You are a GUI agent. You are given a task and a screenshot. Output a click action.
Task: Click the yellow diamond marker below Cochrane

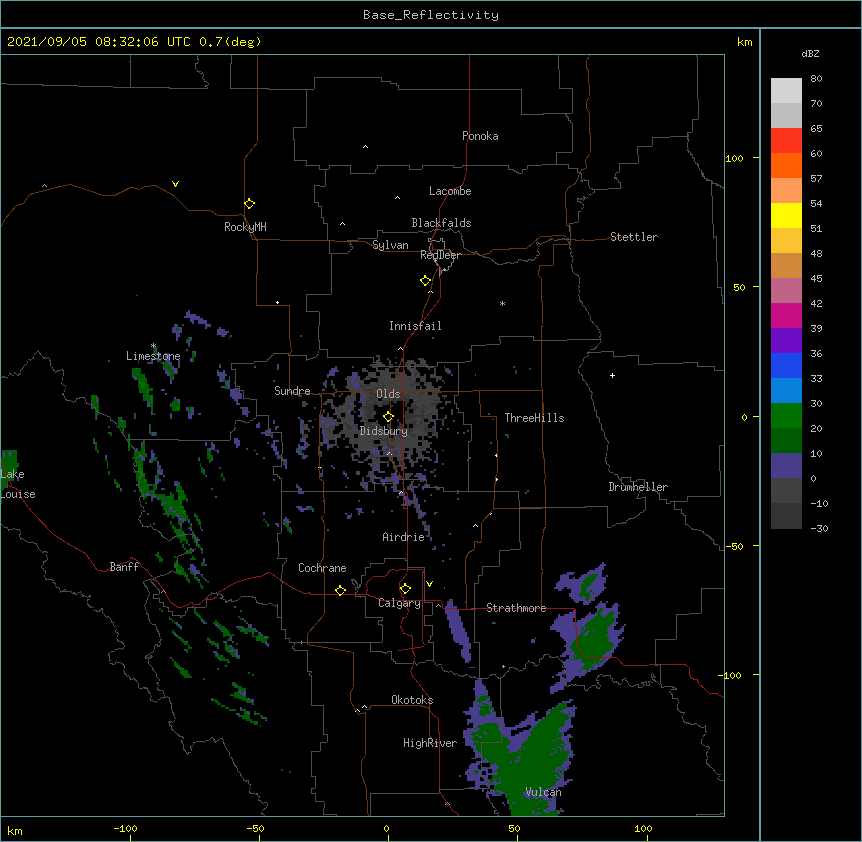point(340,590)
